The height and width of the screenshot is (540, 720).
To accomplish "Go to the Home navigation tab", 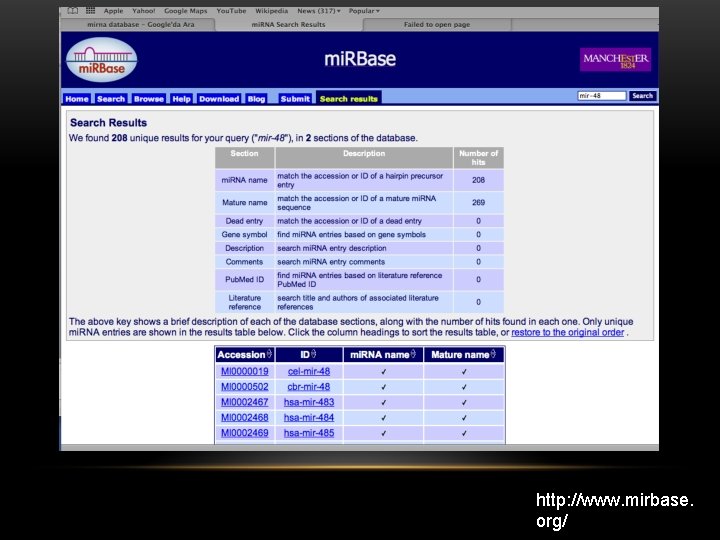I will pos(77,99).
